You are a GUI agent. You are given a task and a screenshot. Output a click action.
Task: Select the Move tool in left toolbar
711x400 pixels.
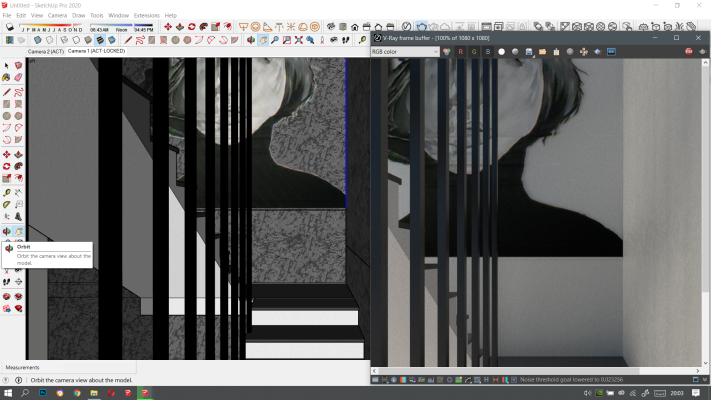click(x=6, y=155)
